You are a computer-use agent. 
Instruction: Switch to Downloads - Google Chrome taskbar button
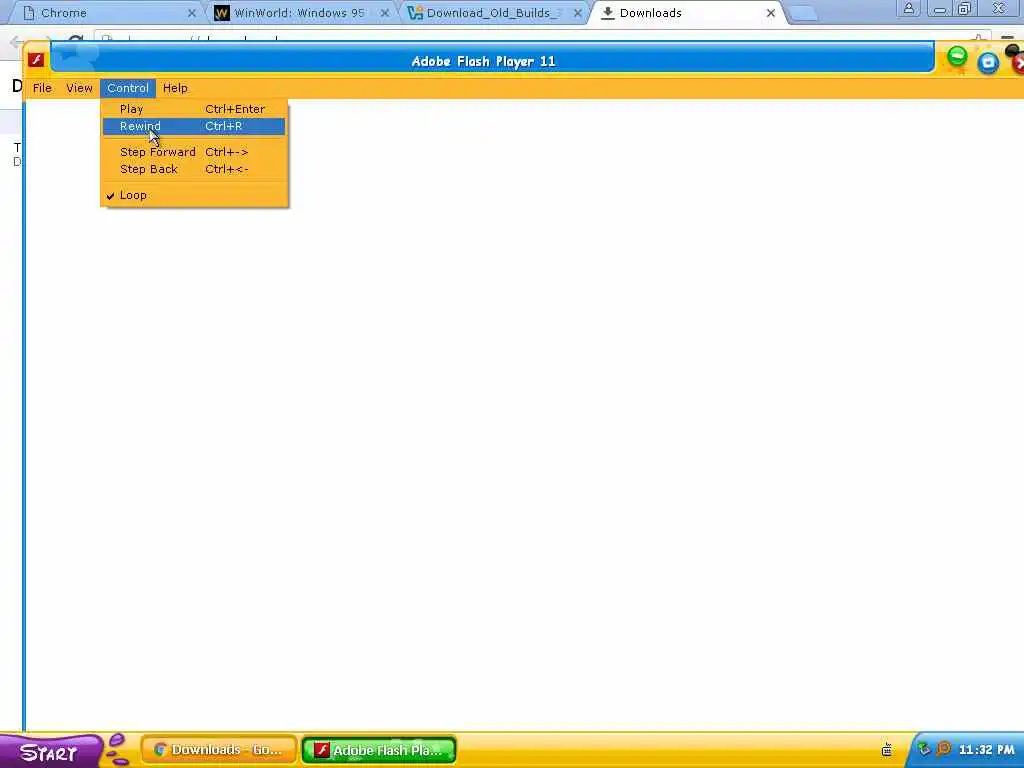pos(219,750)
